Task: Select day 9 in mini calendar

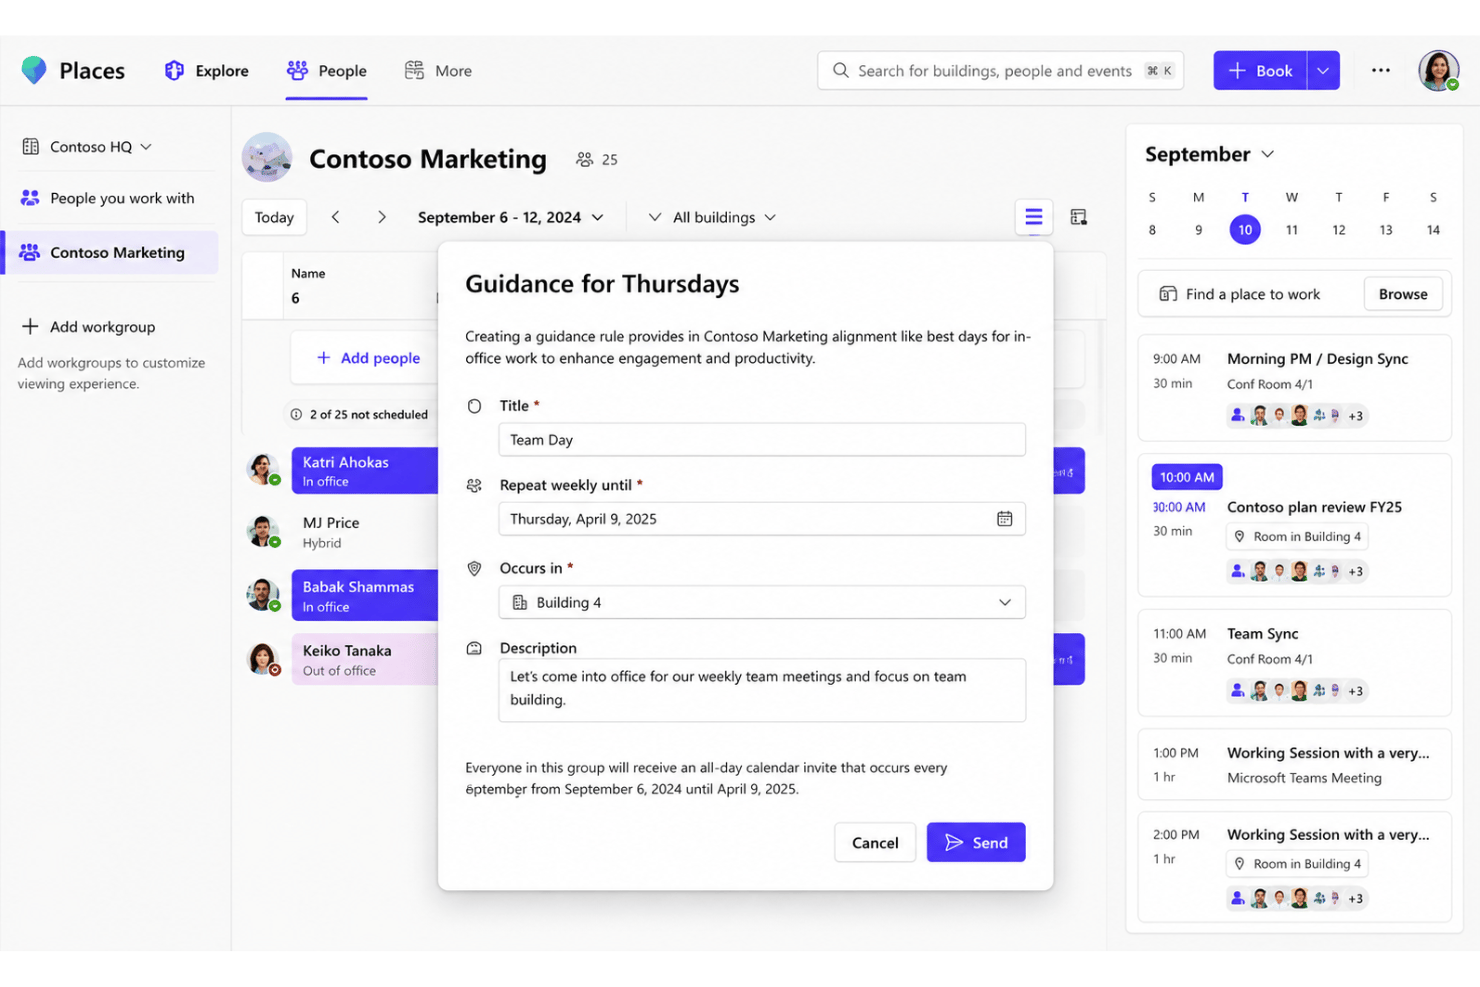Action: click(x=1199, y=230)
